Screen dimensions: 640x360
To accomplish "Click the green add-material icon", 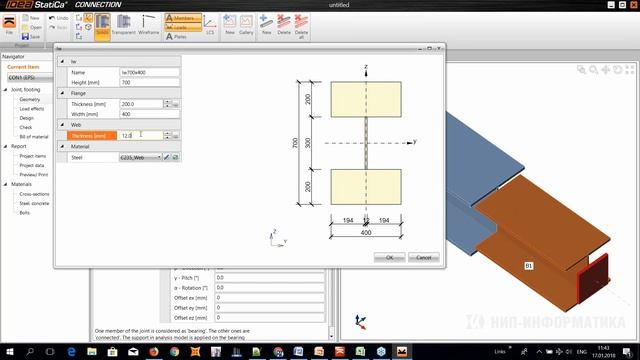I will 176,157.
